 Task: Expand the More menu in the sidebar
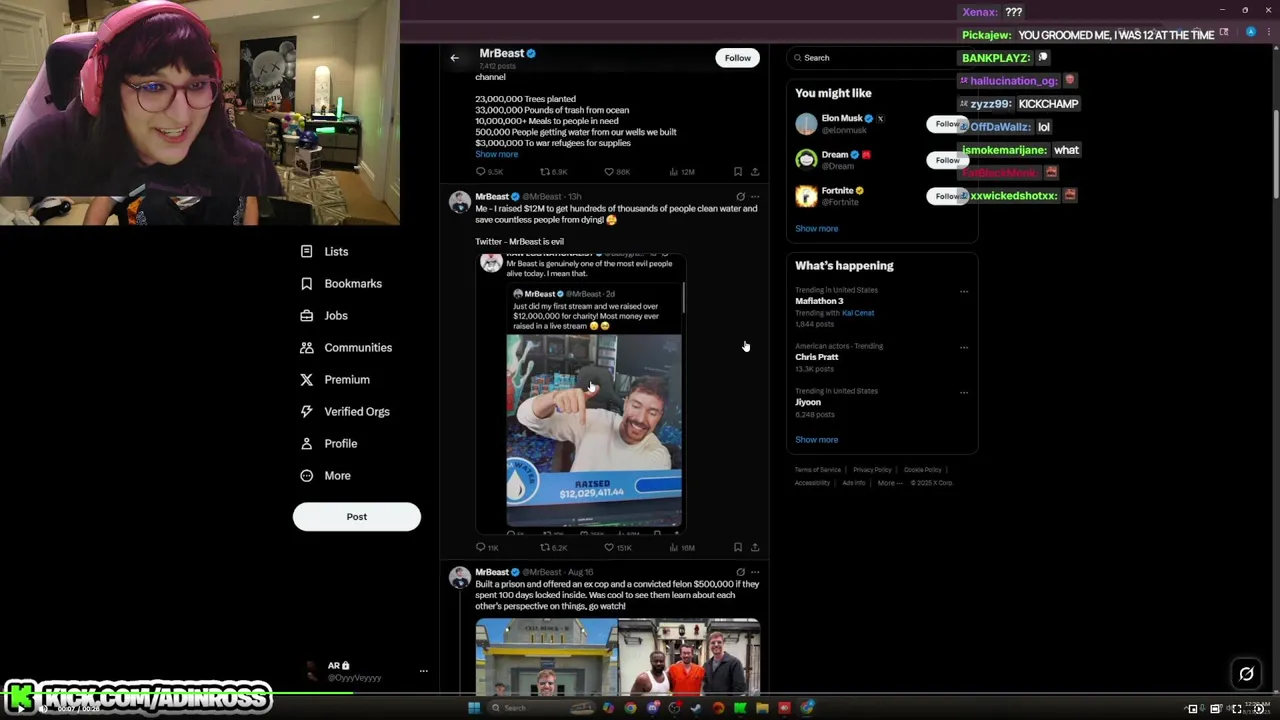(x=337, y=476)
